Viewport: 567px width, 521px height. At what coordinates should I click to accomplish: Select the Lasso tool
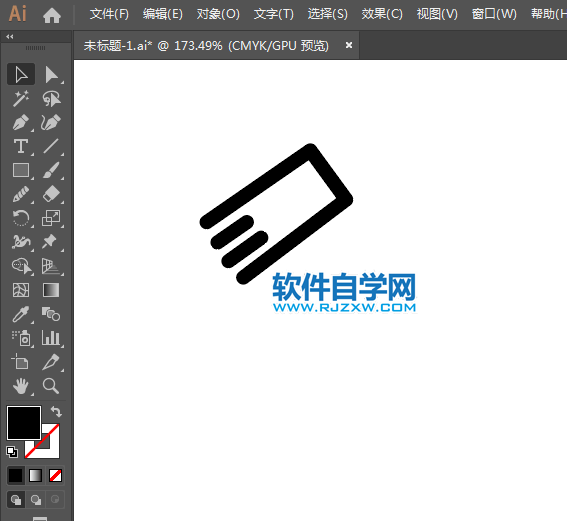pyautogui.click(x=51, y=99)
